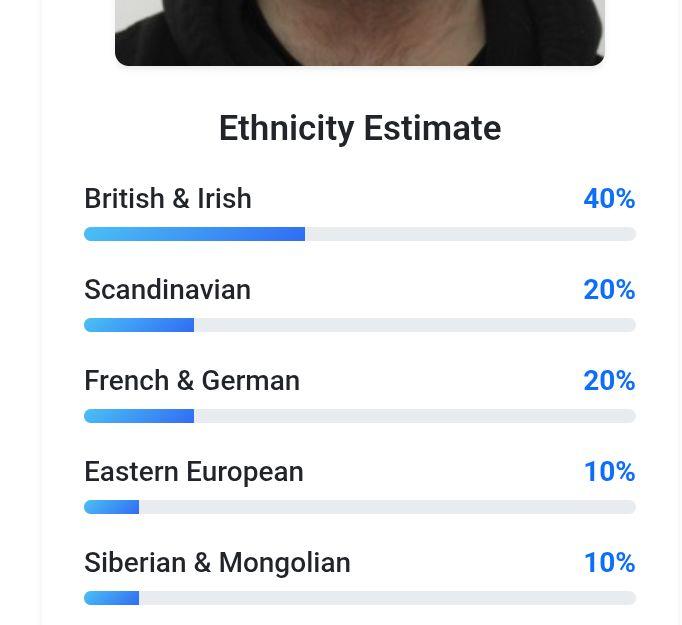Click blue fill of Siberian & Mongolian bar
The width and height of the screenshot is (682, 625).
(x=112, y=598)
